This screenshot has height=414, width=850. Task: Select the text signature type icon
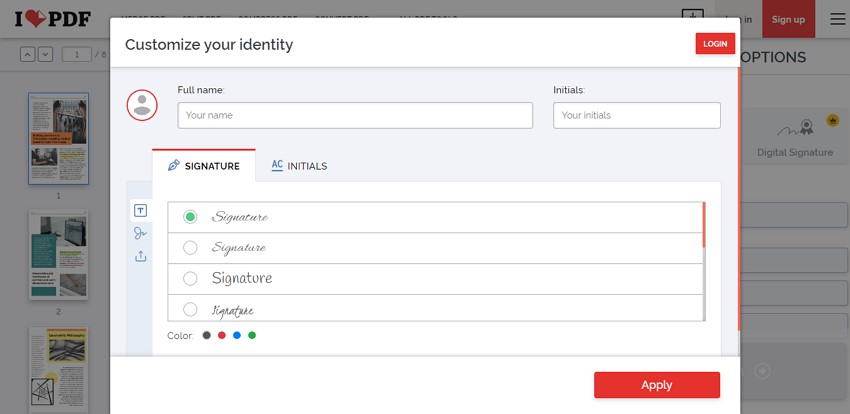point(141,210)
